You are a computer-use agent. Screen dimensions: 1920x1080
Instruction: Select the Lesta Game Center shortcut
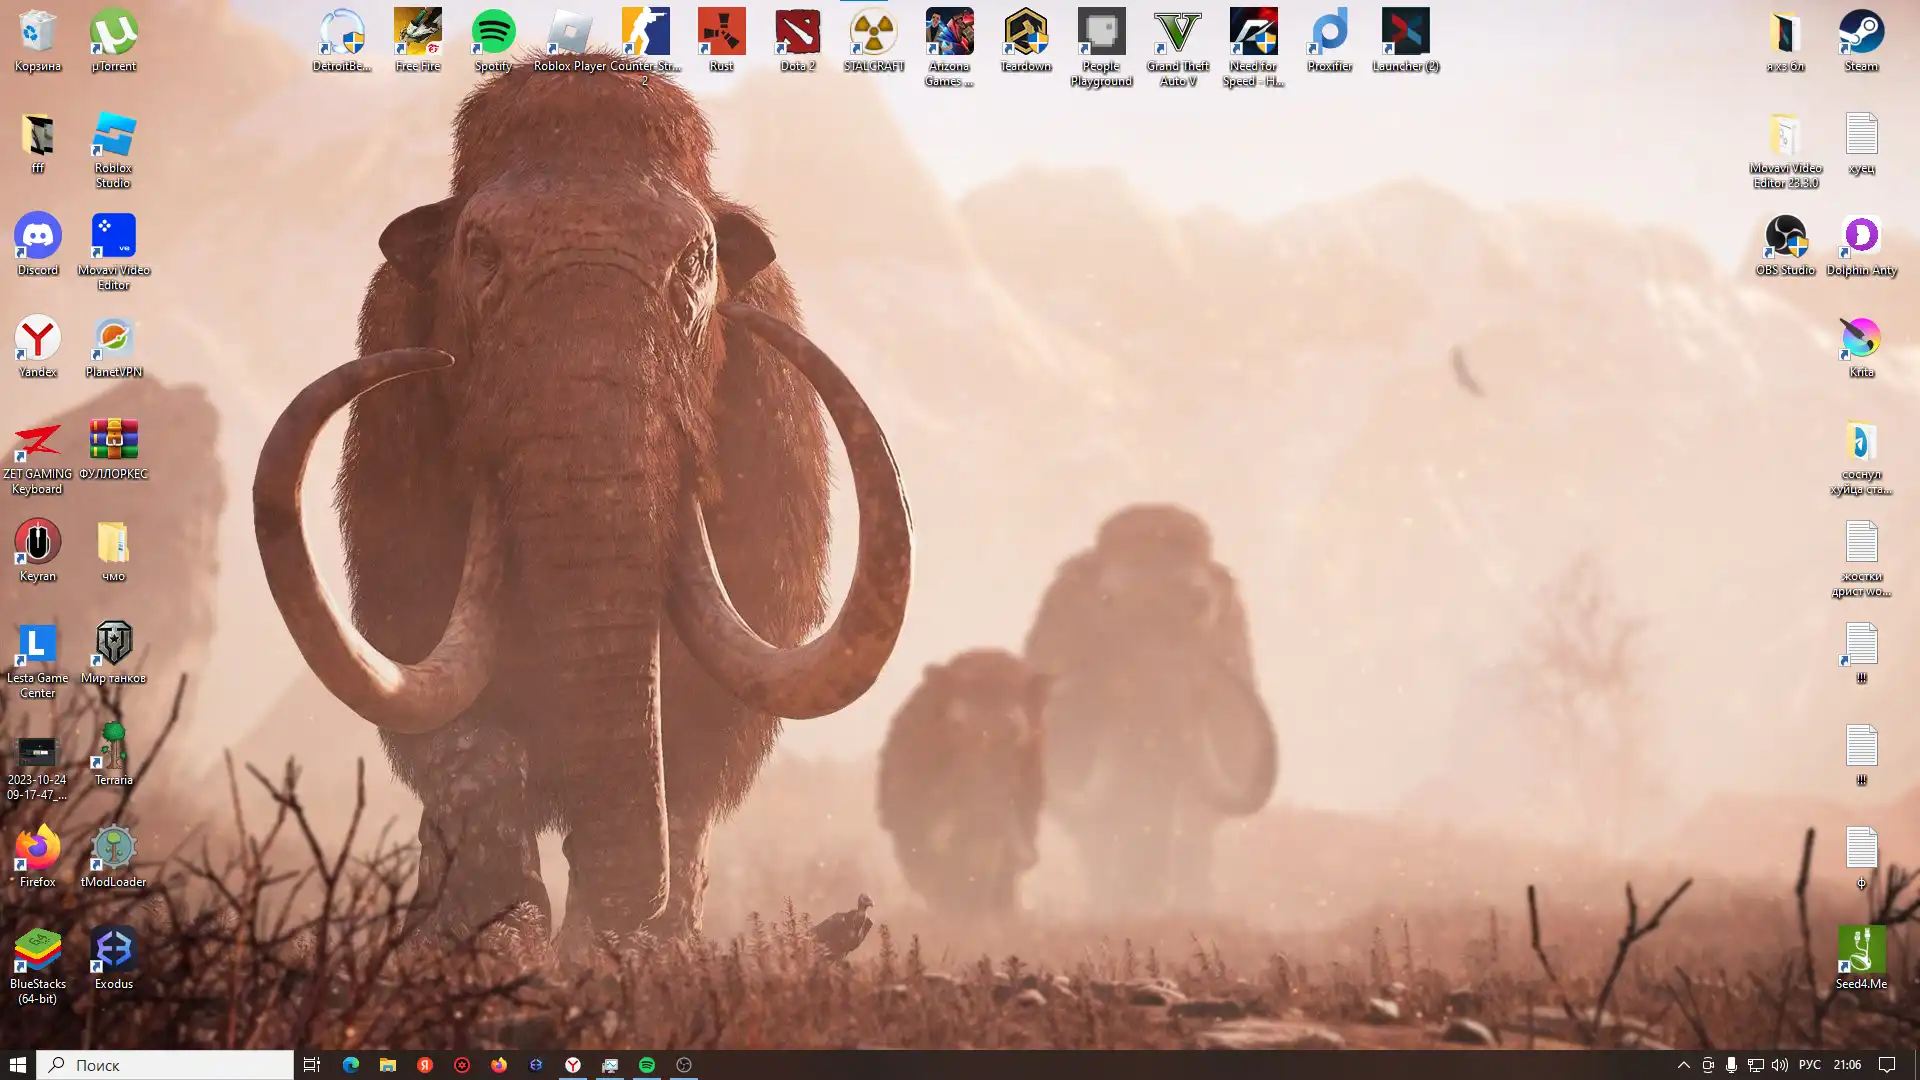coord(37,660)
